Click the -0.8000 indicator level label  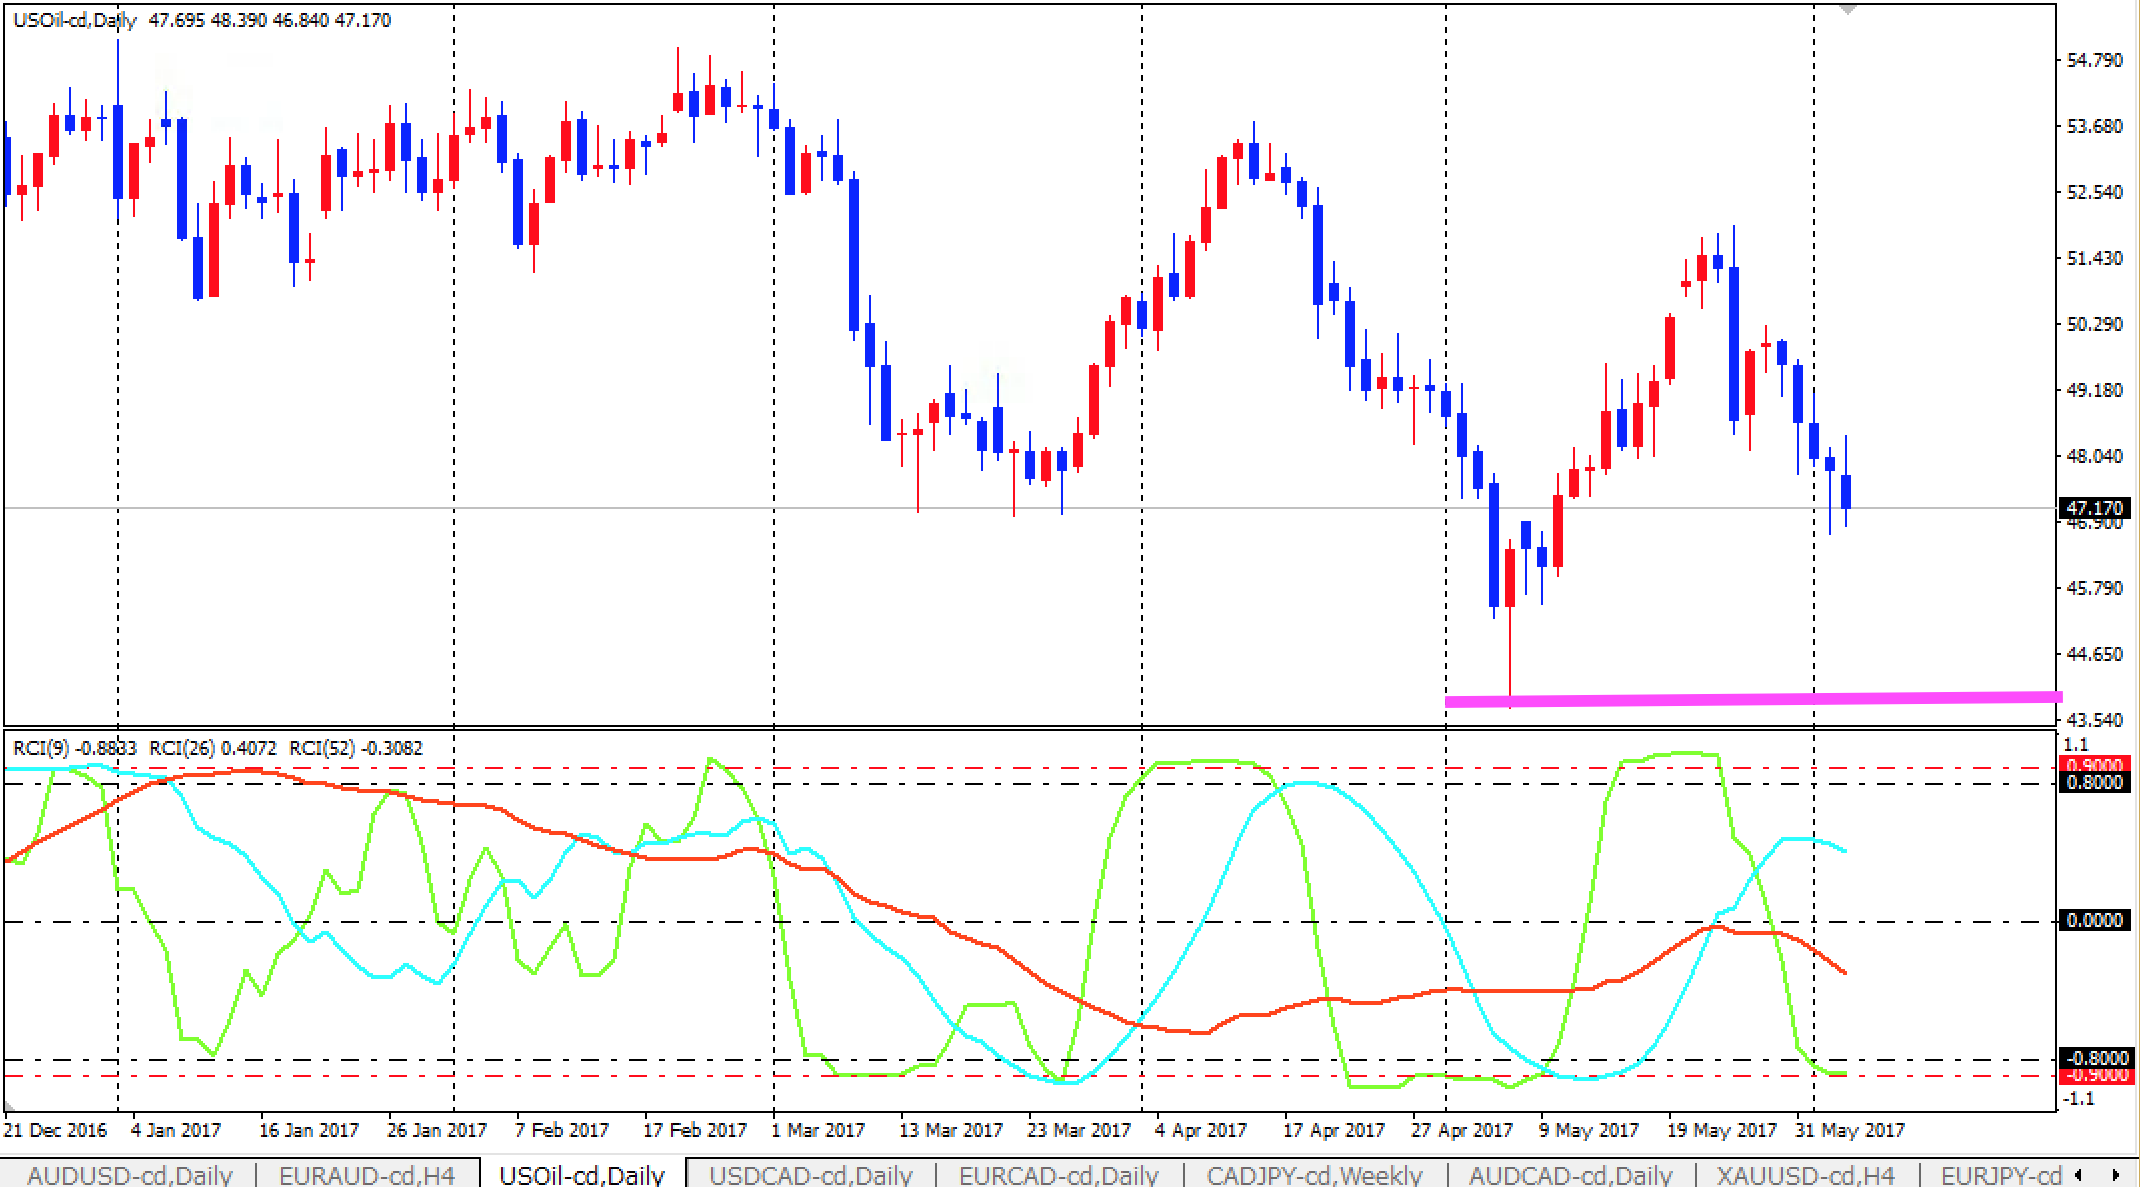point(2095,1058)
